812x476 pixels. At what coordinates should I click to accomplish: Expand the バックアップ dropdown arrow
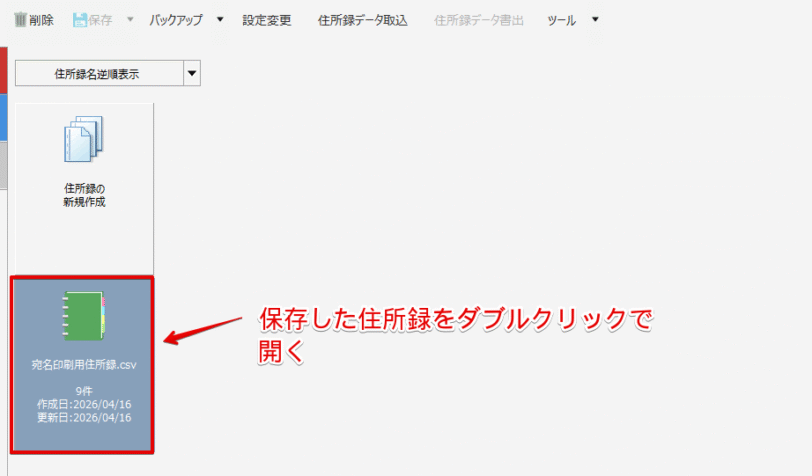[220, 19]
